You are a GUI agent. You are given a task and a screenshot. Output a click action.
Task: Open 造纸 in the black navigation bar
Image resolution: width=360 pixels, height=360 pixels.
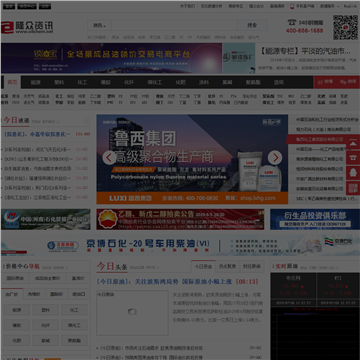click(x=279, y=82)
